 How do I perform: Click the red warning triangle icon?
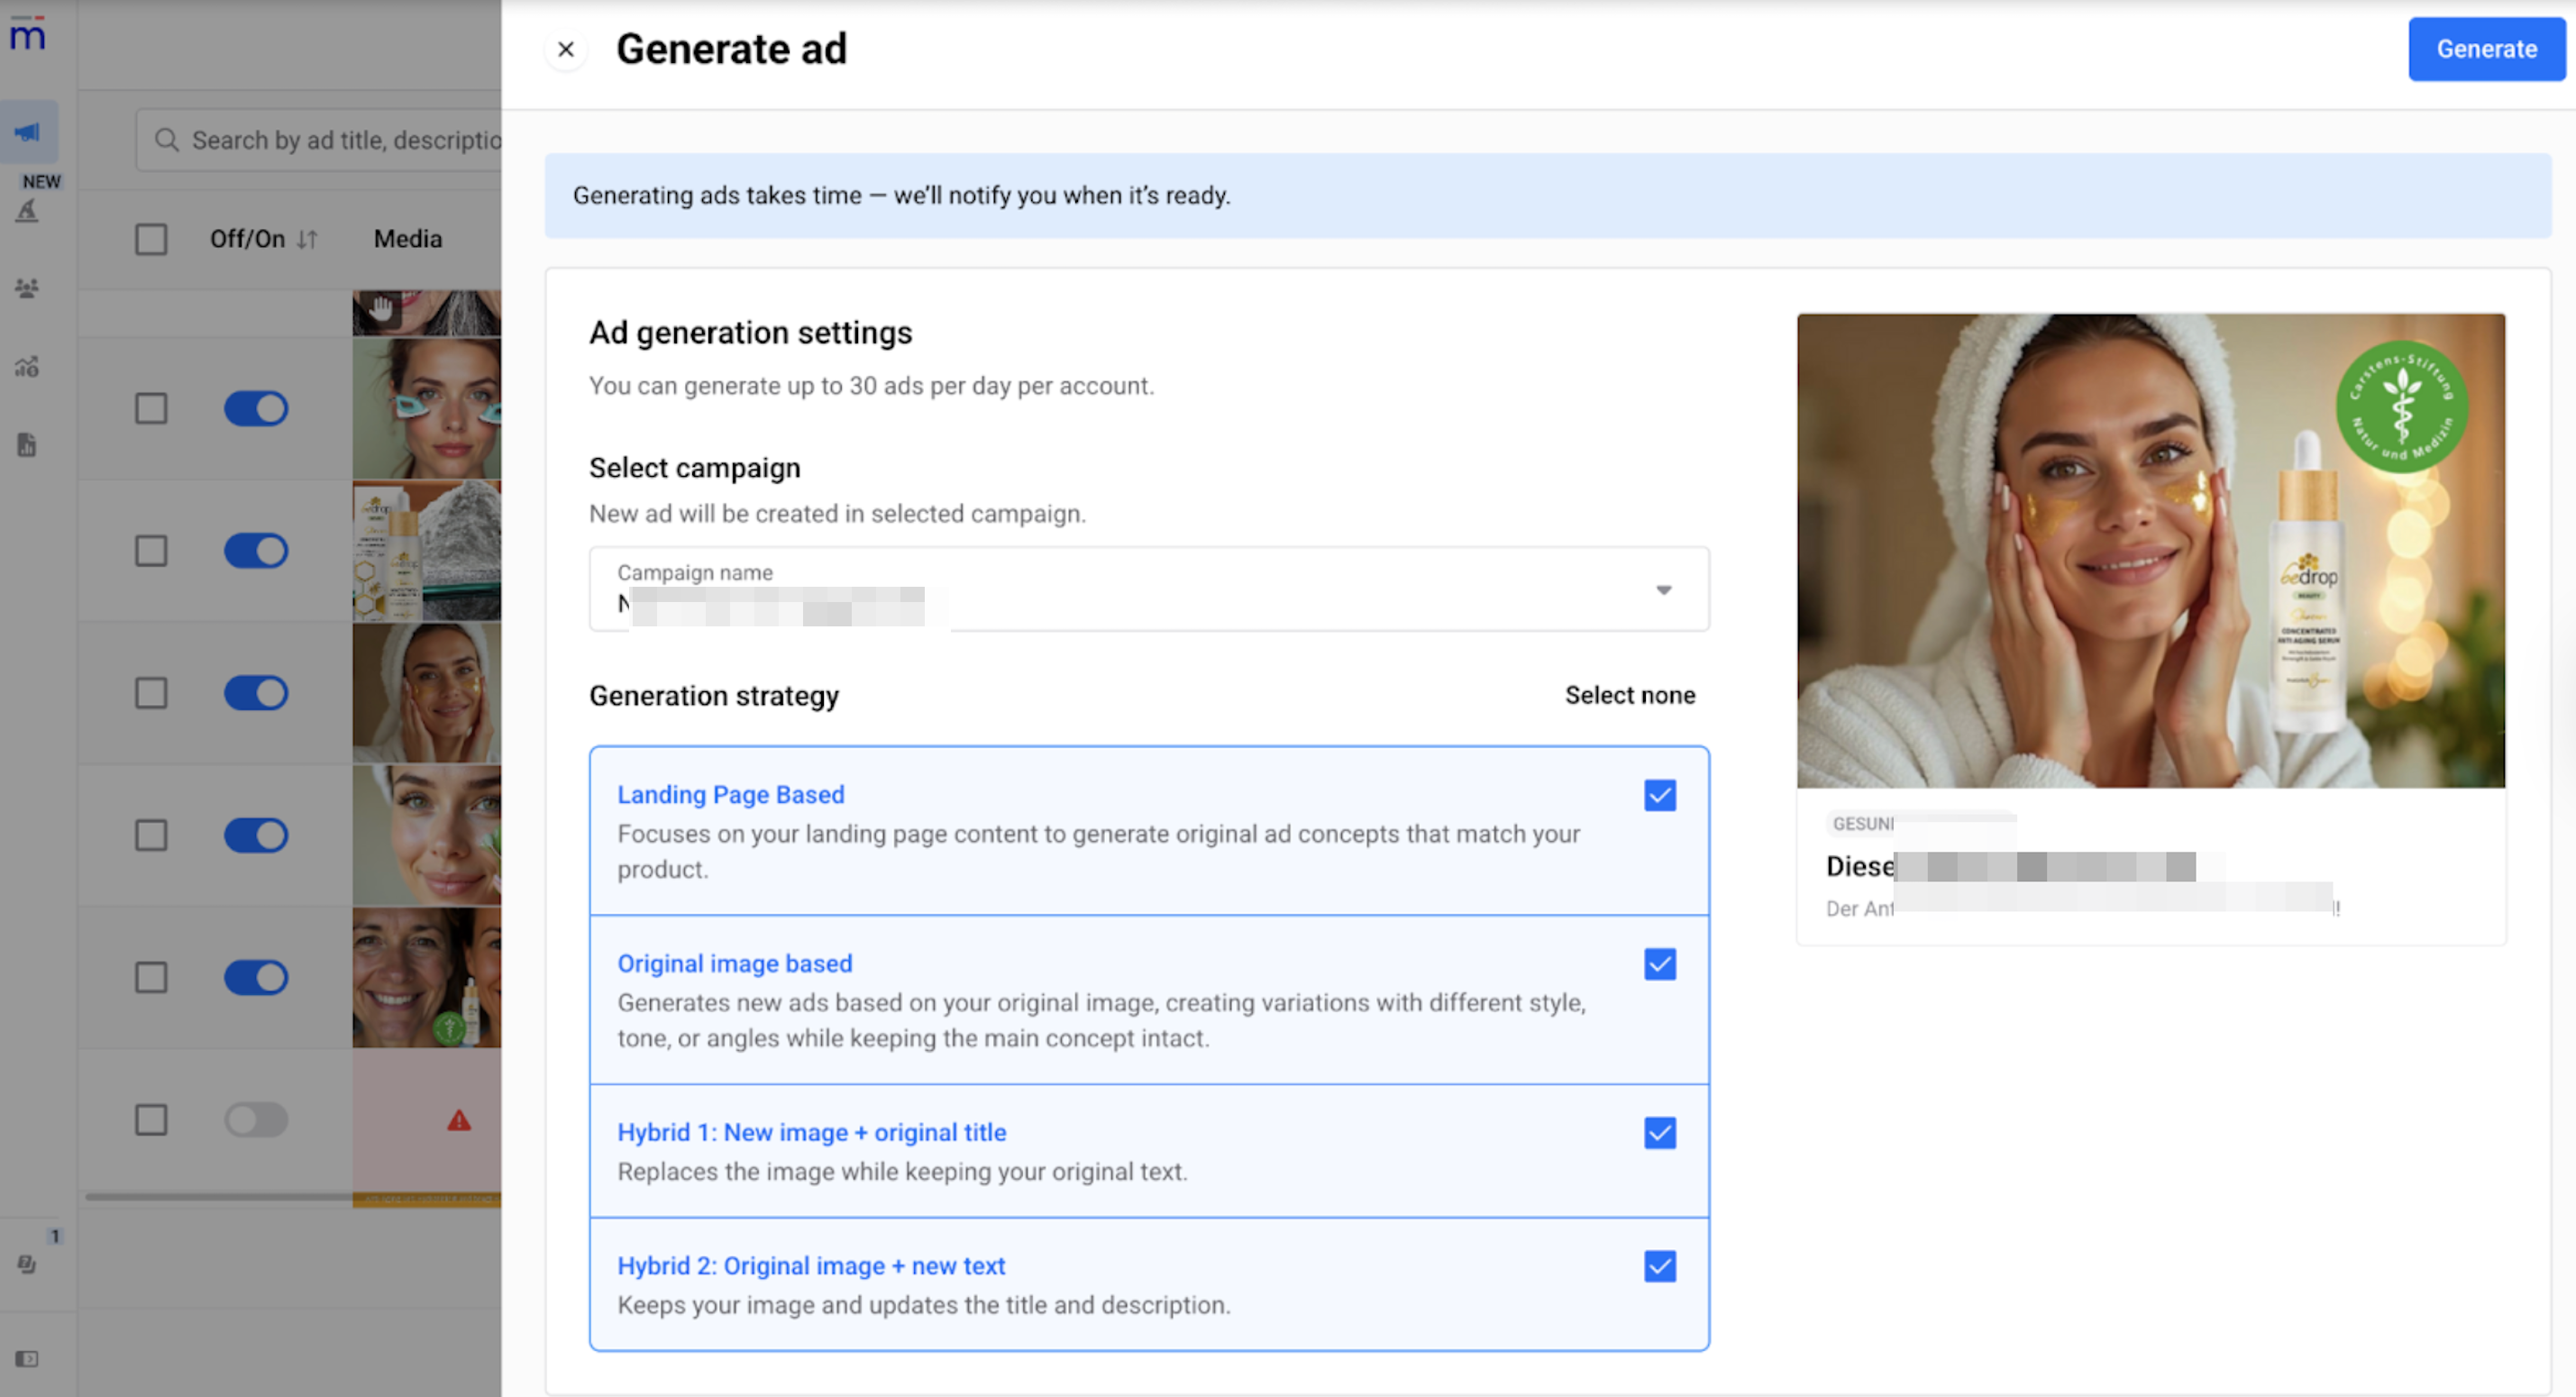tap(458, 1120)
